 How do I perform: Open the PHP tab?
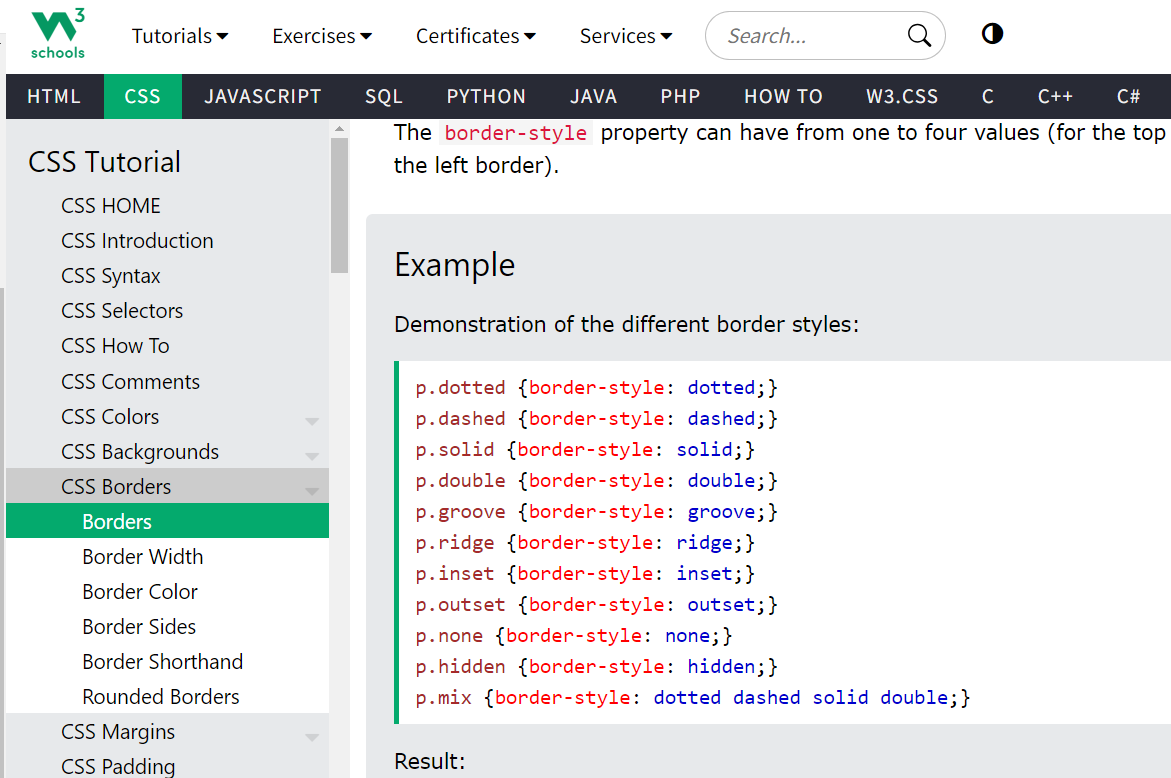pyautogui.click(x=680, y=96)
